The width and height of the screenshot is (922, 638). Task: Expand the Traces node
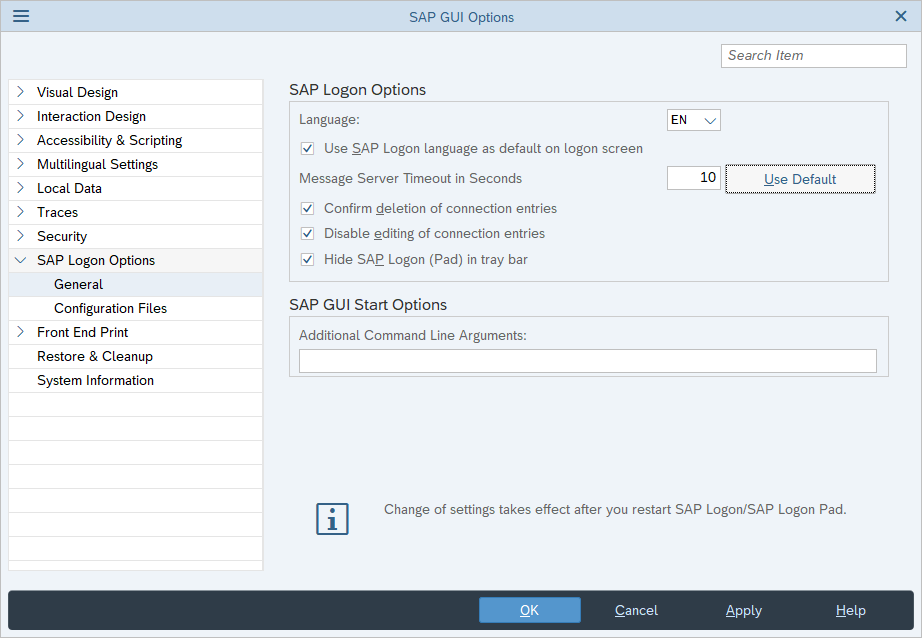(21, 212)
